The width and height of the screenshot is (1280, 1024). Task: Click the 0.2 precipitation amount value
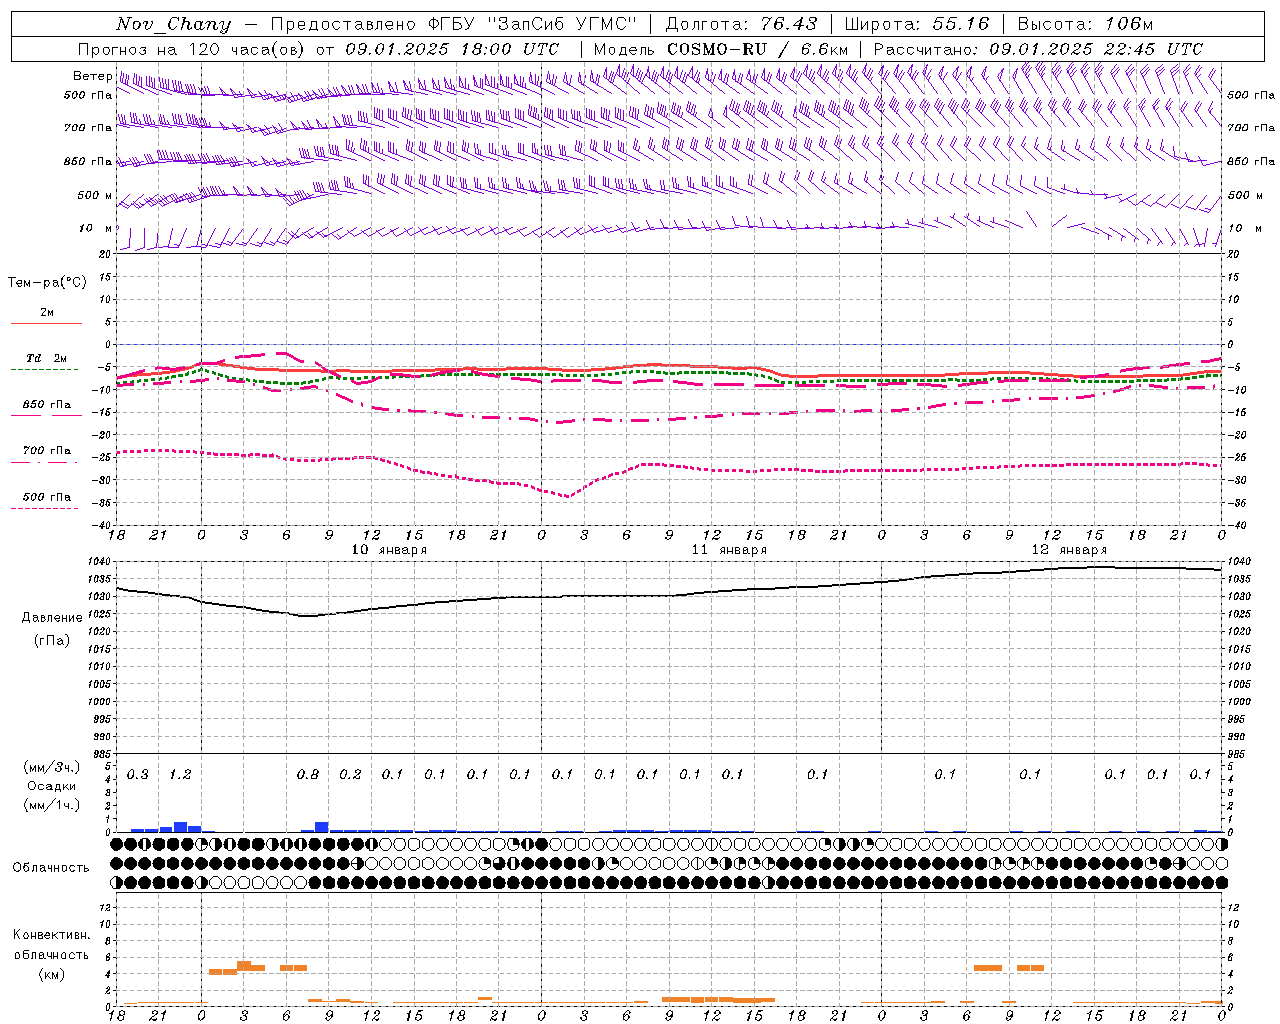(x=350, y=774)
